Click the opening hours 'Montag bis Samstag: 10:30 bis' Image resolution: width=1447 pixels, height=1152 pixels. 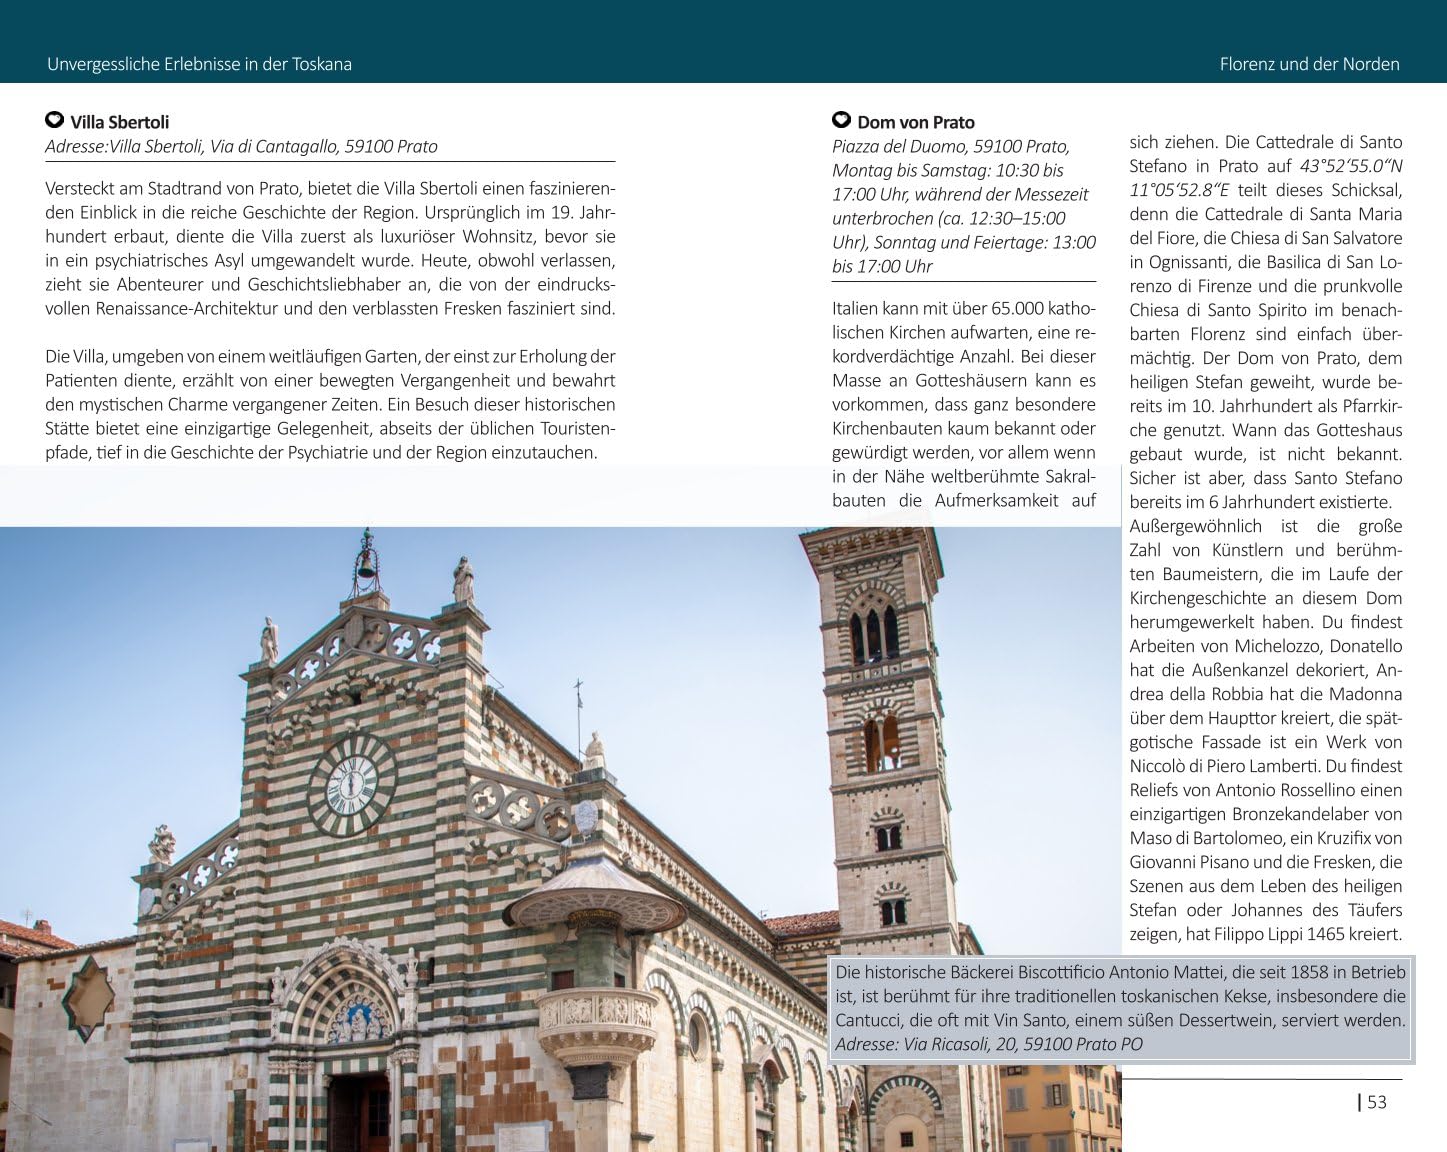[x=948, y=170]
